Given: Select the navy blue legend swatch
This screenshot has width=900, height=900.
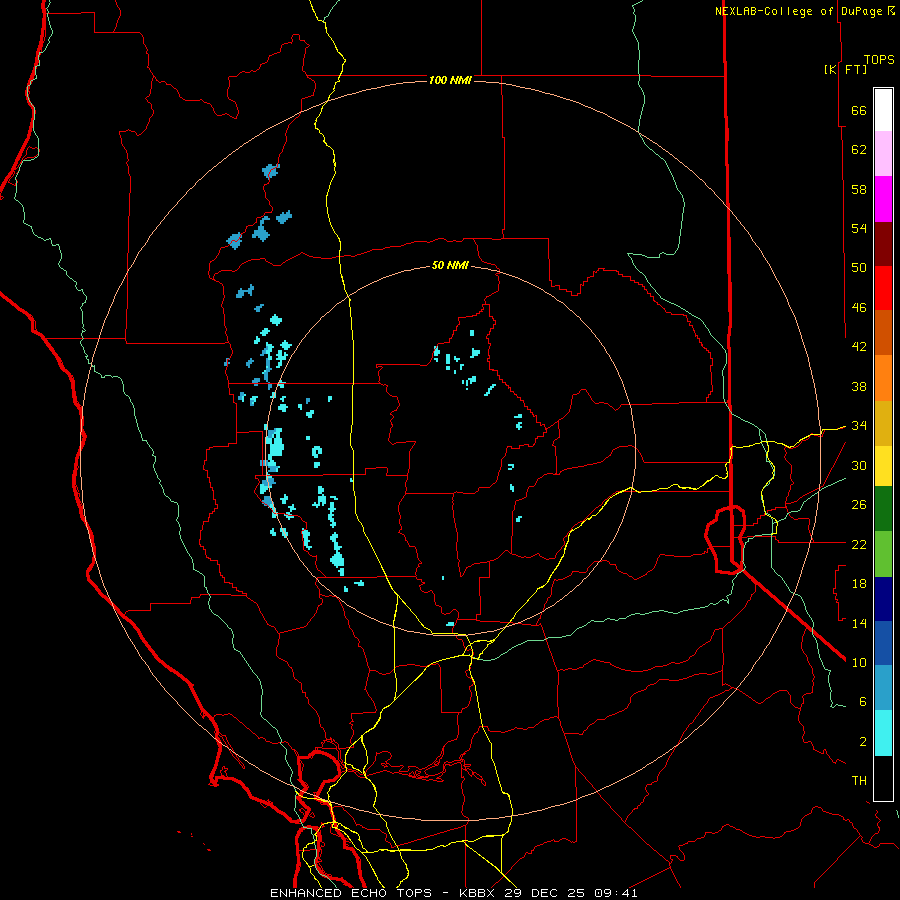Looking at the screenshot, I should click(883, 599).
